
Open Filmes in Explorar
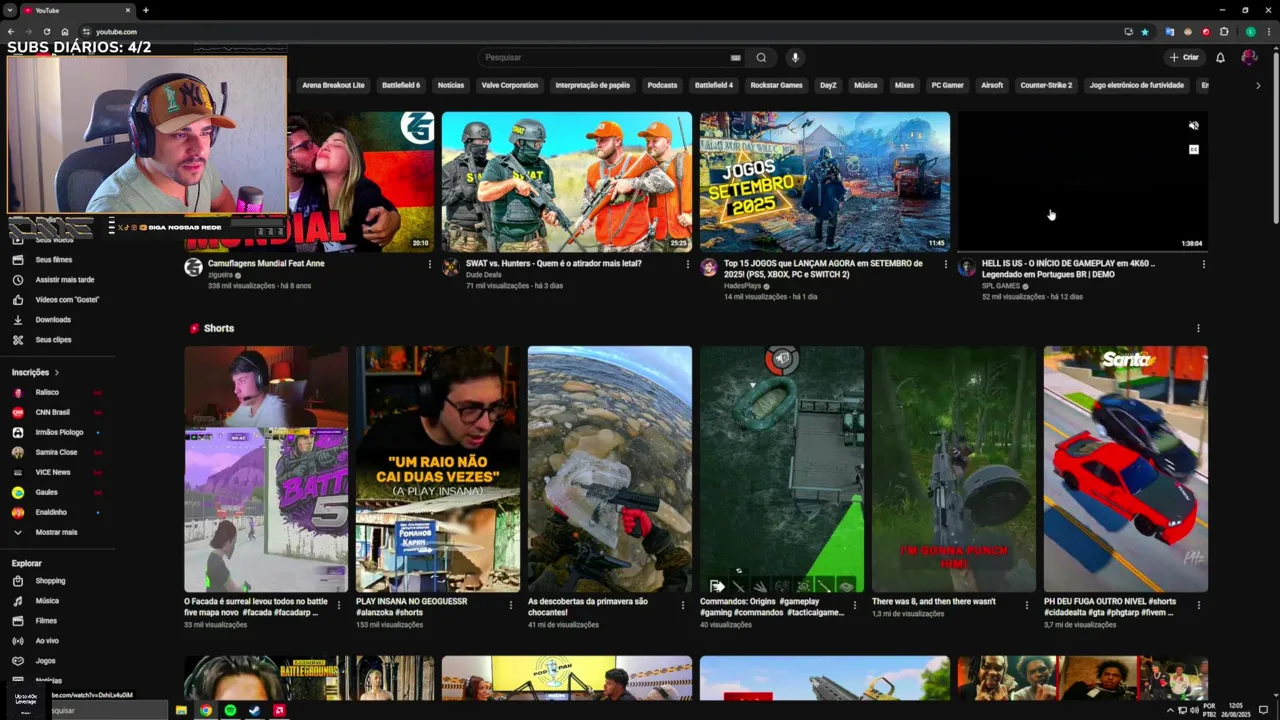[x=46, y=621]
